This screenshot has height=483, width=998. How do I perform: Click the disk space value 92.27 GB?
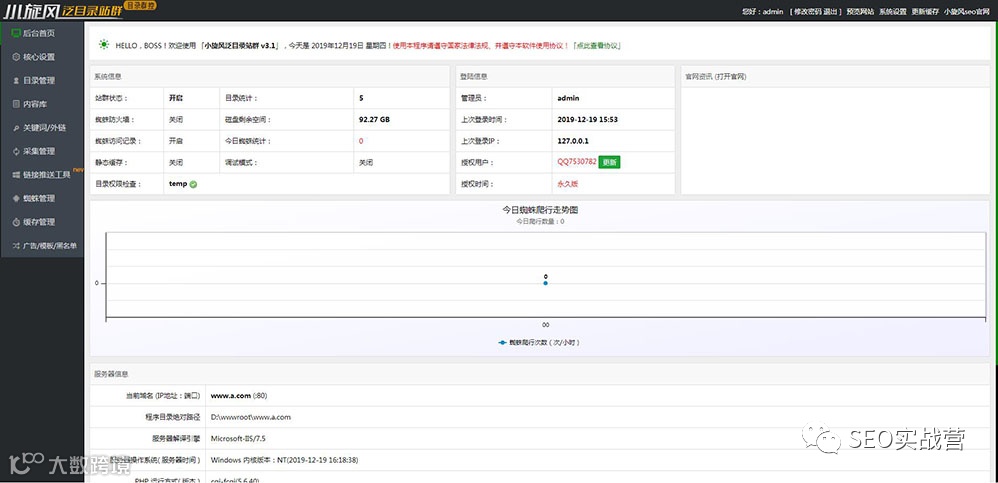374,120
